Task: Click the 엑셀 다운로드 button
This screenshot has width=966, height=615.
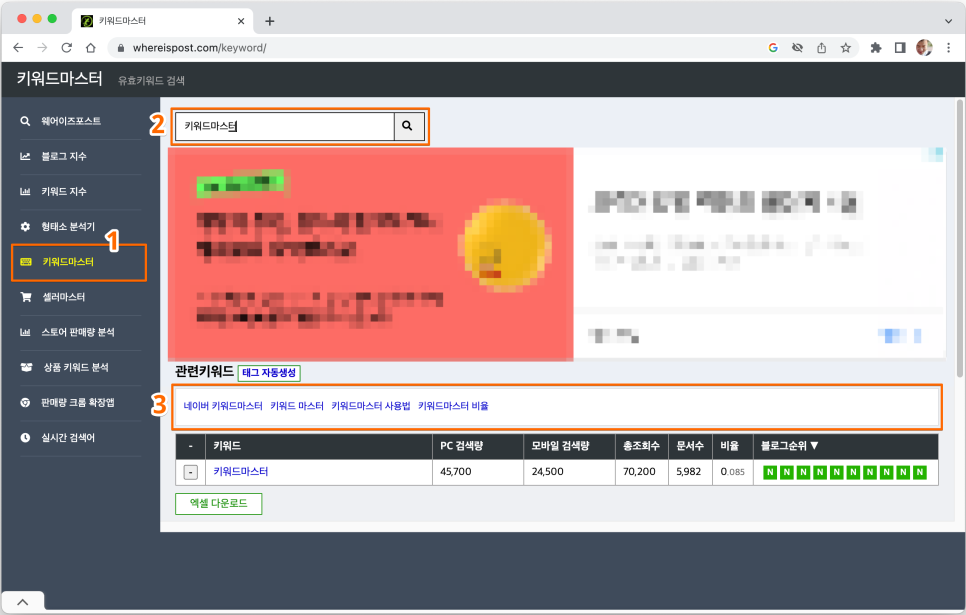Action: point(219,503)
